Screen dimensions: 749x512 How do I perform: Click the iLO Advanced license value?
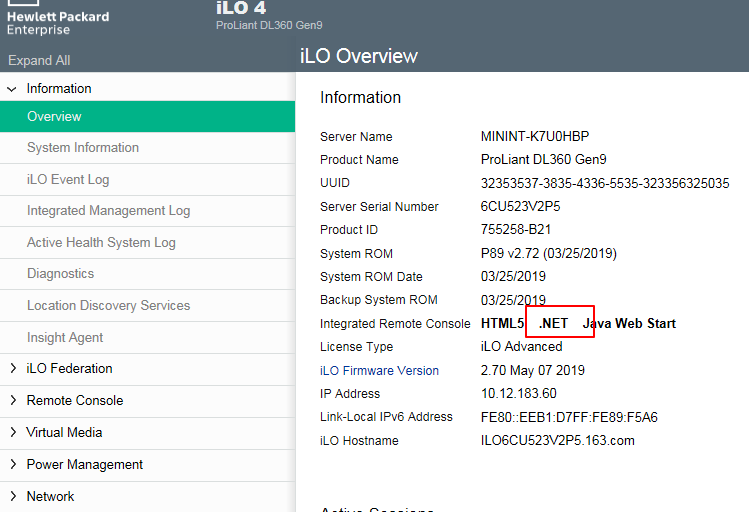tap(521, 346)
